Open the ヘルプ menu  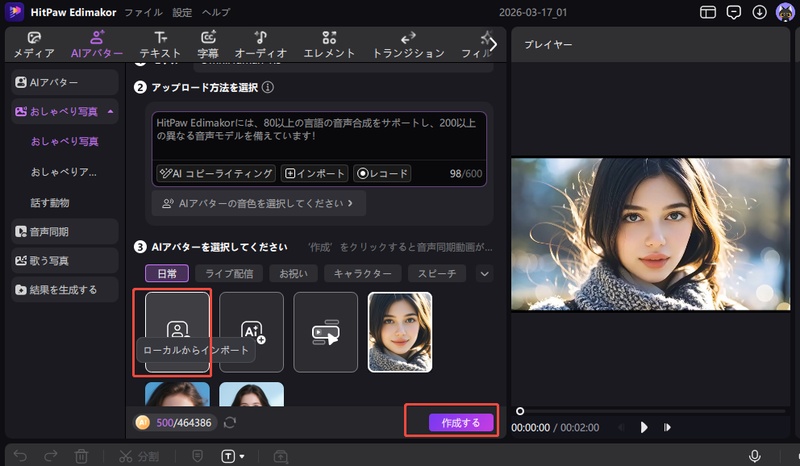click(x=216, y=12)
